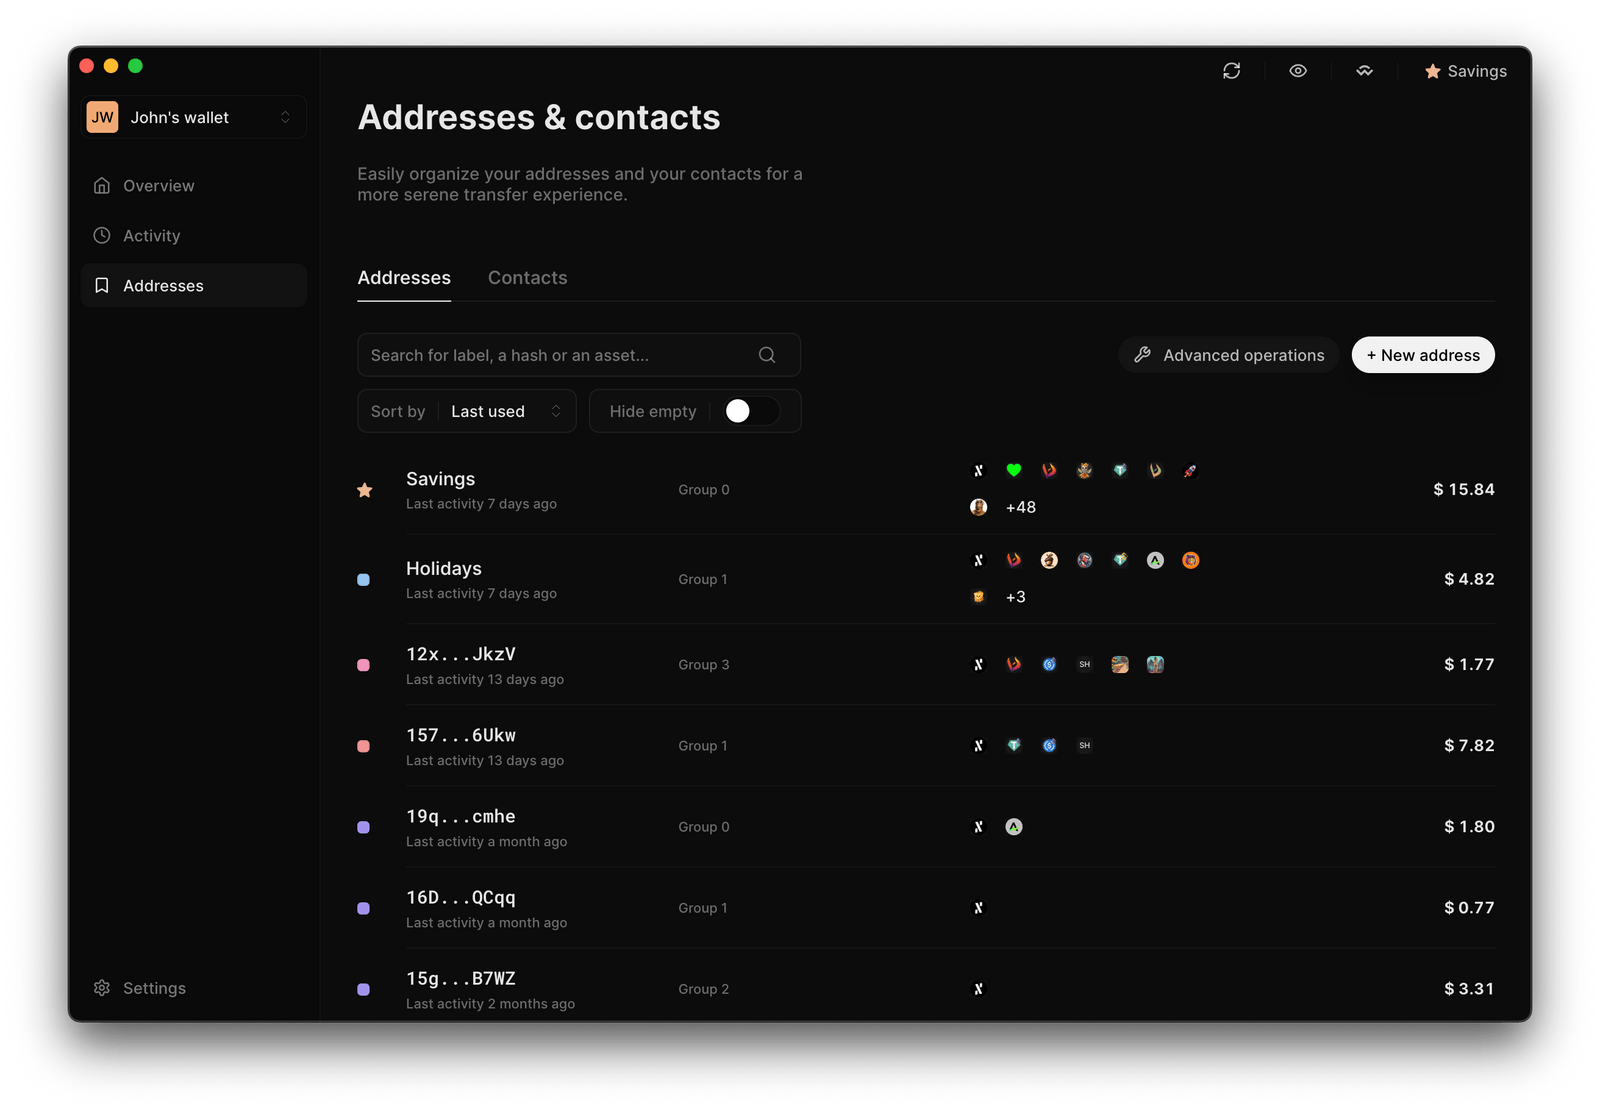
Task: Expand the +48 hidden tokens on Savings
Action: coord(1020,507)
